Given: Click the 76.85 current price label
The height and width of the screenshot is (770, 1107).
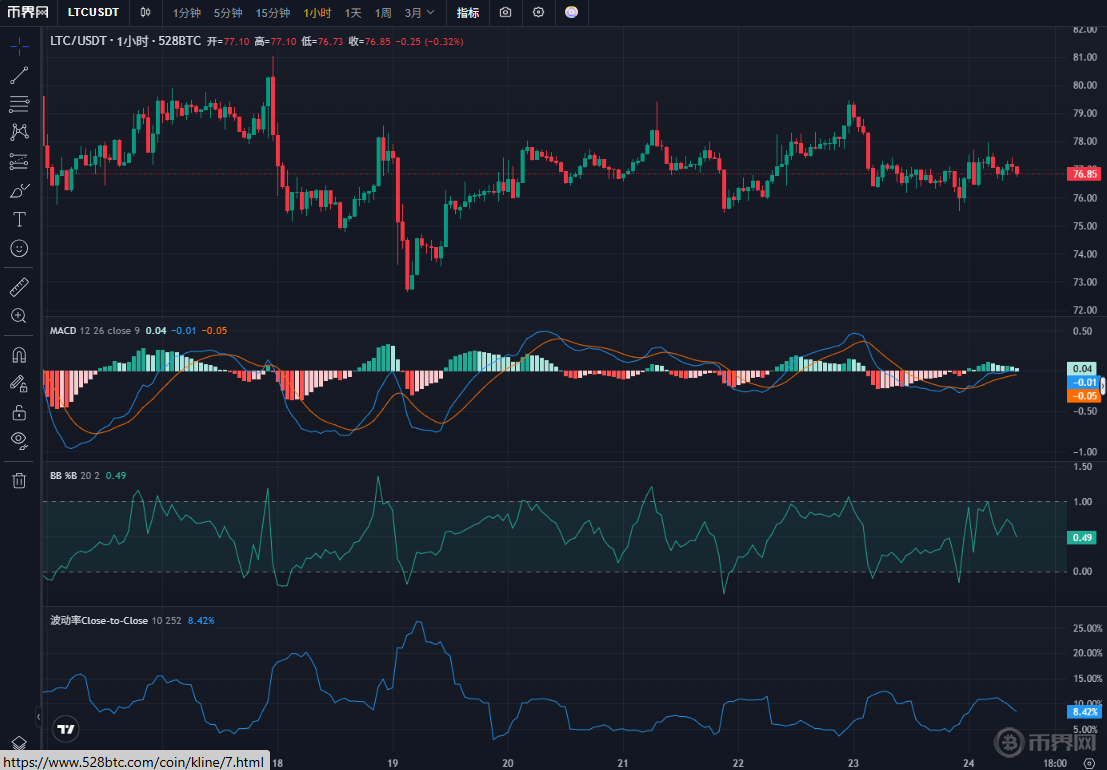Looking at the screenshot, I should (1083, 174).
